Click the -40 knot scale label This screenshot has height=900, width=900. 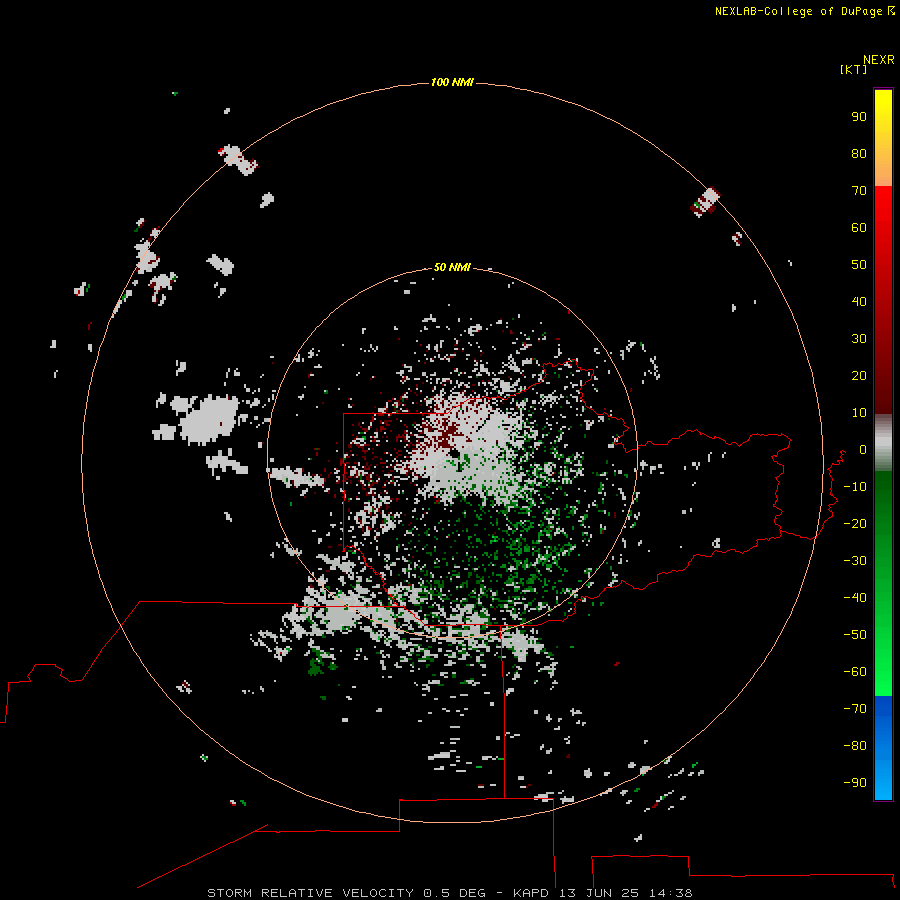(x=855, y=598)
